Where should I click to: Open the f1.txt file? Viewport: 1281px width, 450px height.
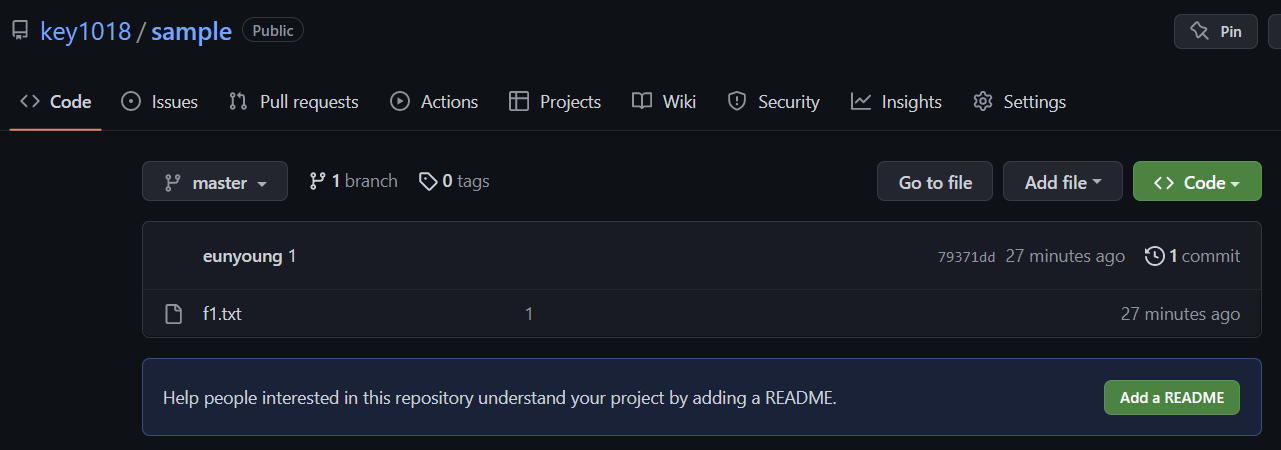[x=222, y=314]
